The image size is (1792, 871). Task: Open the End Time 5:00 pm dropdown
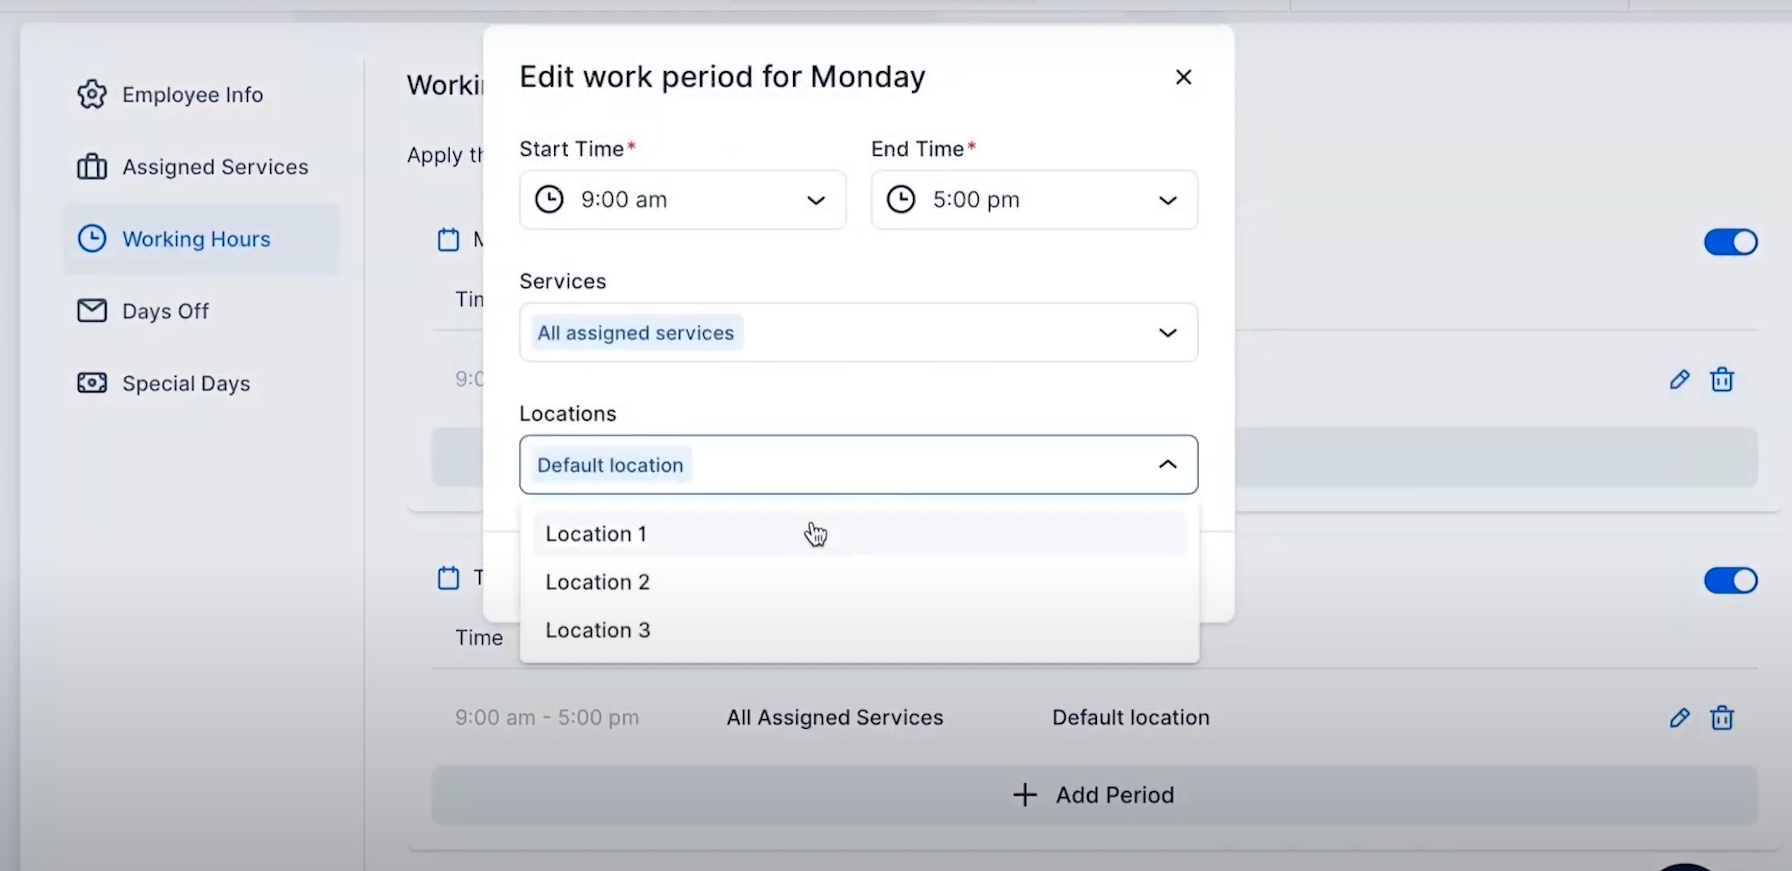pyautogui.click(x=1034, y=200)
